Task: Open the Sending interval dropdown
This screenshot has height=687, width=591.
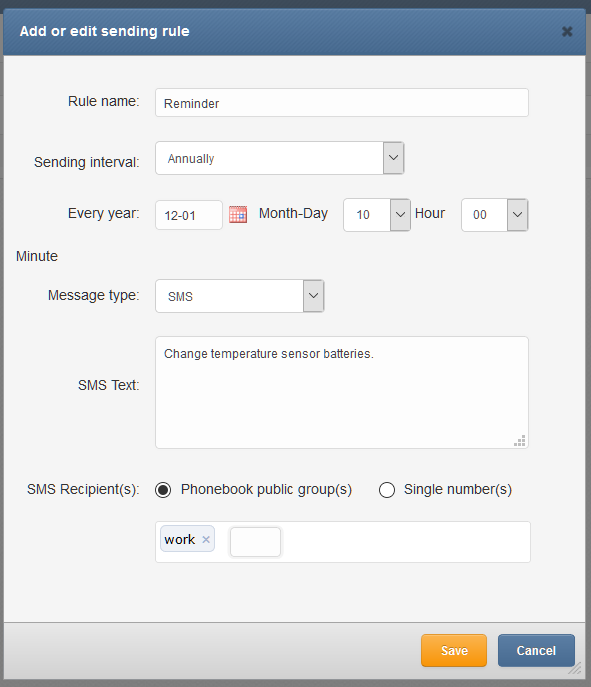Action: coord(280,158)
